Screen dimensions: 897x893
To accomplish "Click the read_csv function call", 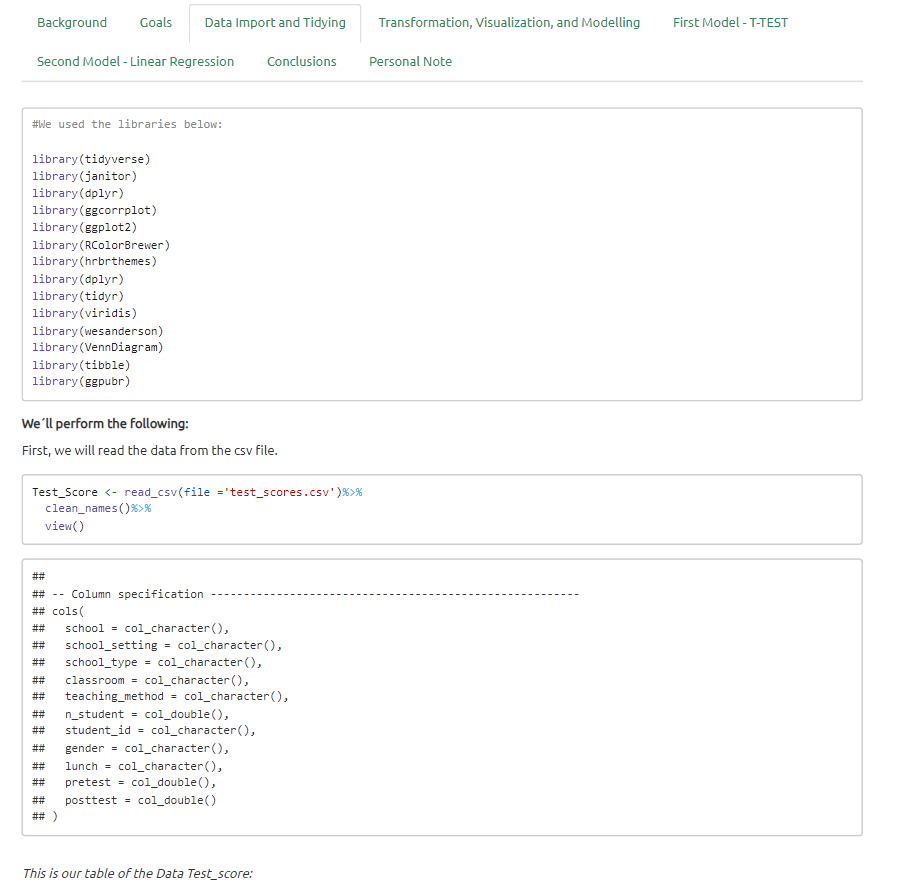I will [x=150, y=492].
